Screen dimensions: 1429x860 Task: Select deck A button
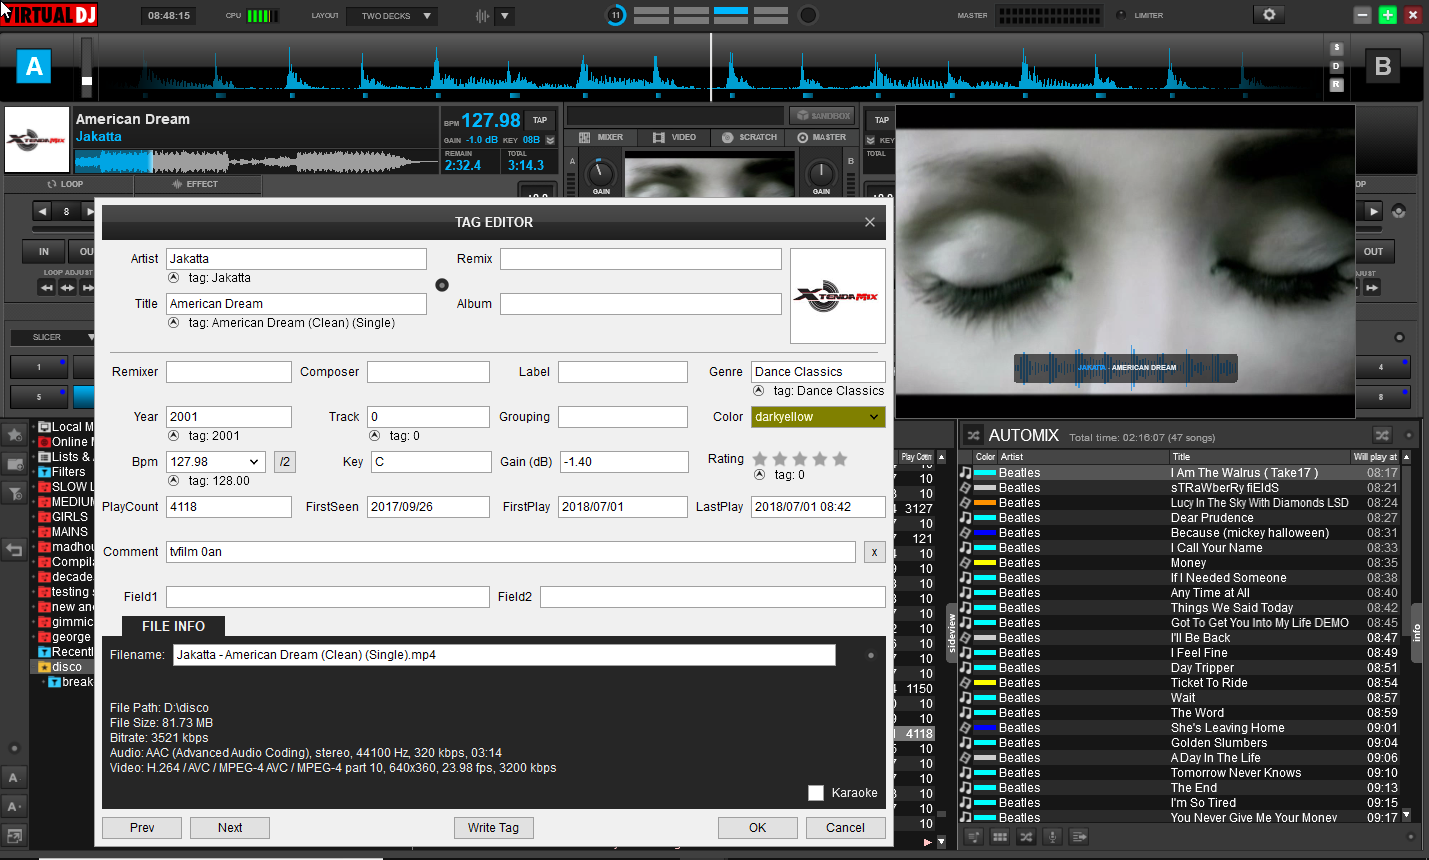34,67
